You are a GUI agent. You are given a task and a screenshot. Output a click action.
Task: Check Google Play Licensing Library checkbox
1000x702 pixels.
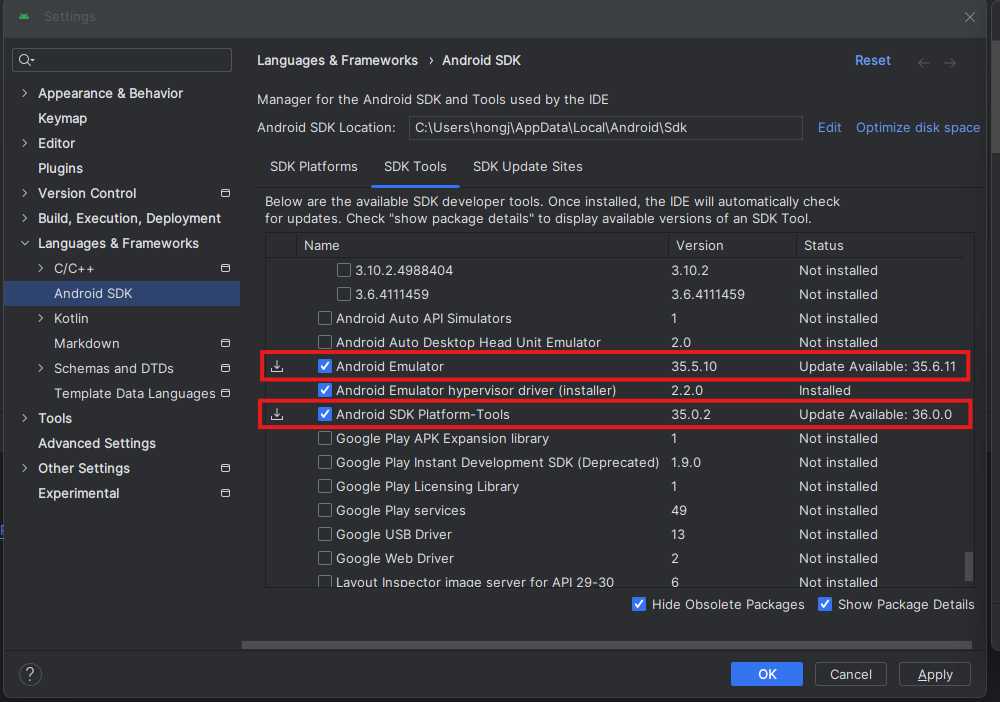(x=325, y=486)
